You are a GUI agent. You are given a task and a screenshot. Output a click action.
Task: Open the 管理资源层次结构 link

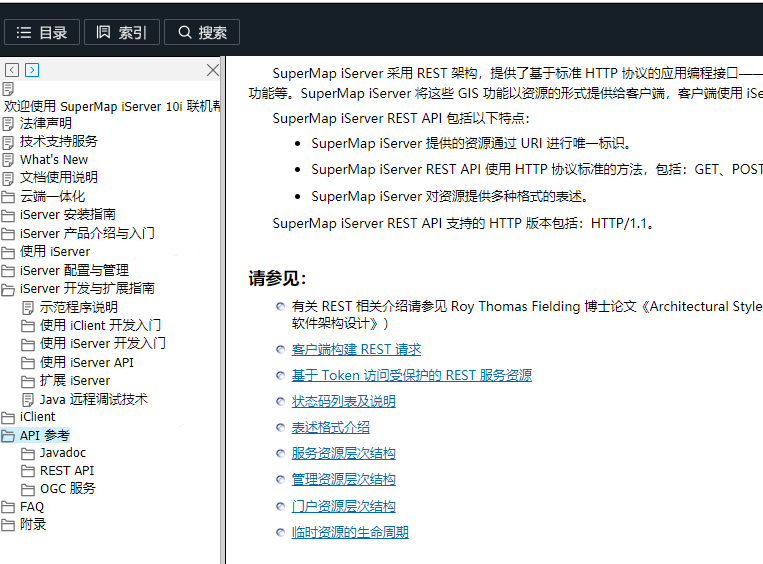[x=344, y=479]
